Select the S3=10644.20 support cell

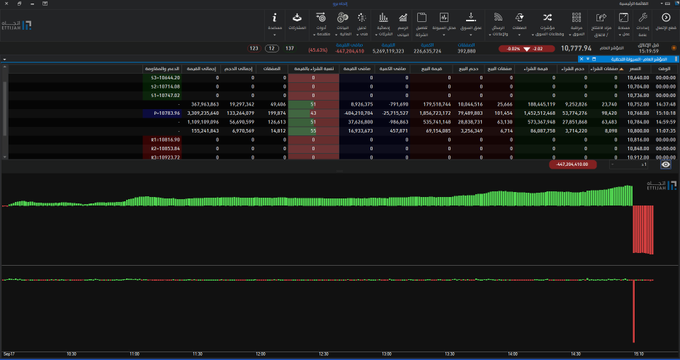coord(162,78)
